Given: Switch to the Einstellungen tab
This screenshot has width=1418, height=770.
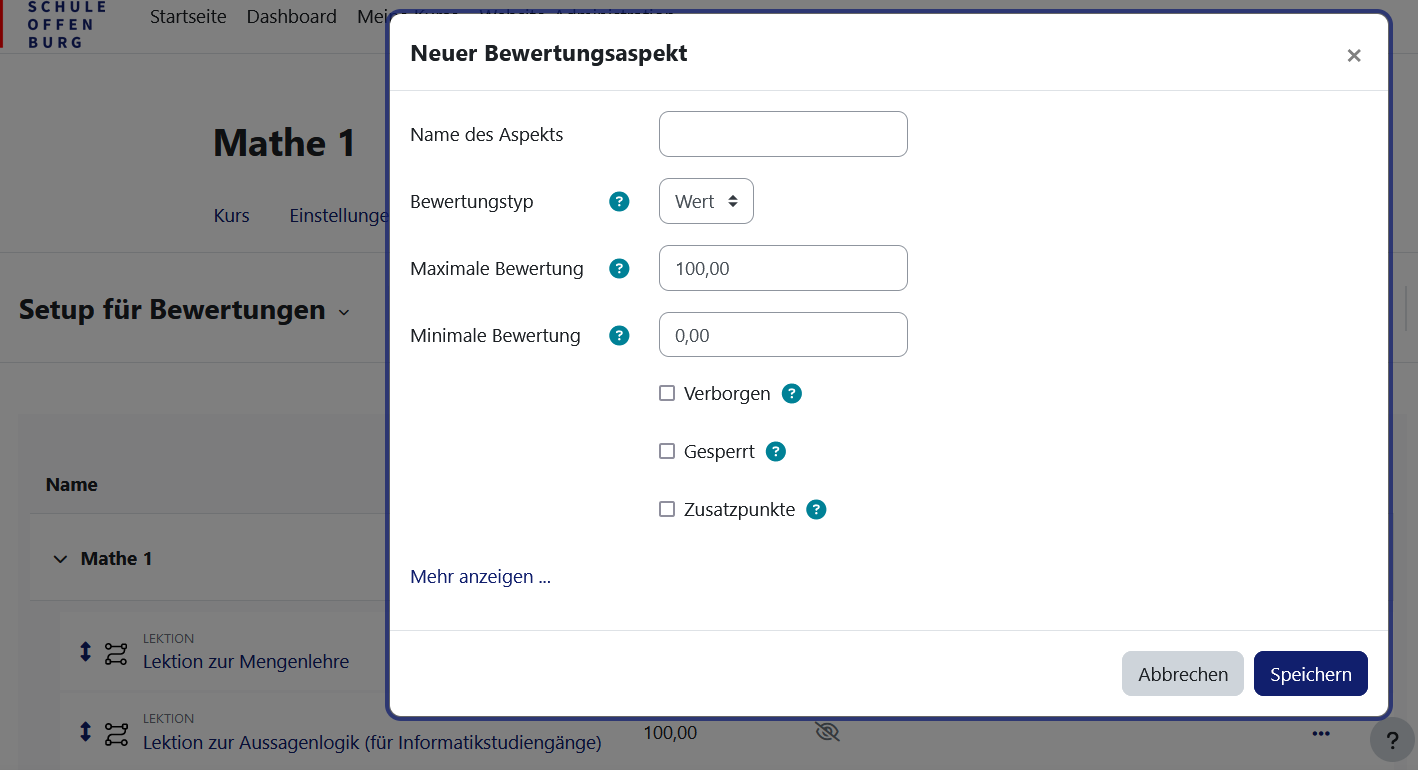Looking at the screenshot, I should tap(338, 215).
